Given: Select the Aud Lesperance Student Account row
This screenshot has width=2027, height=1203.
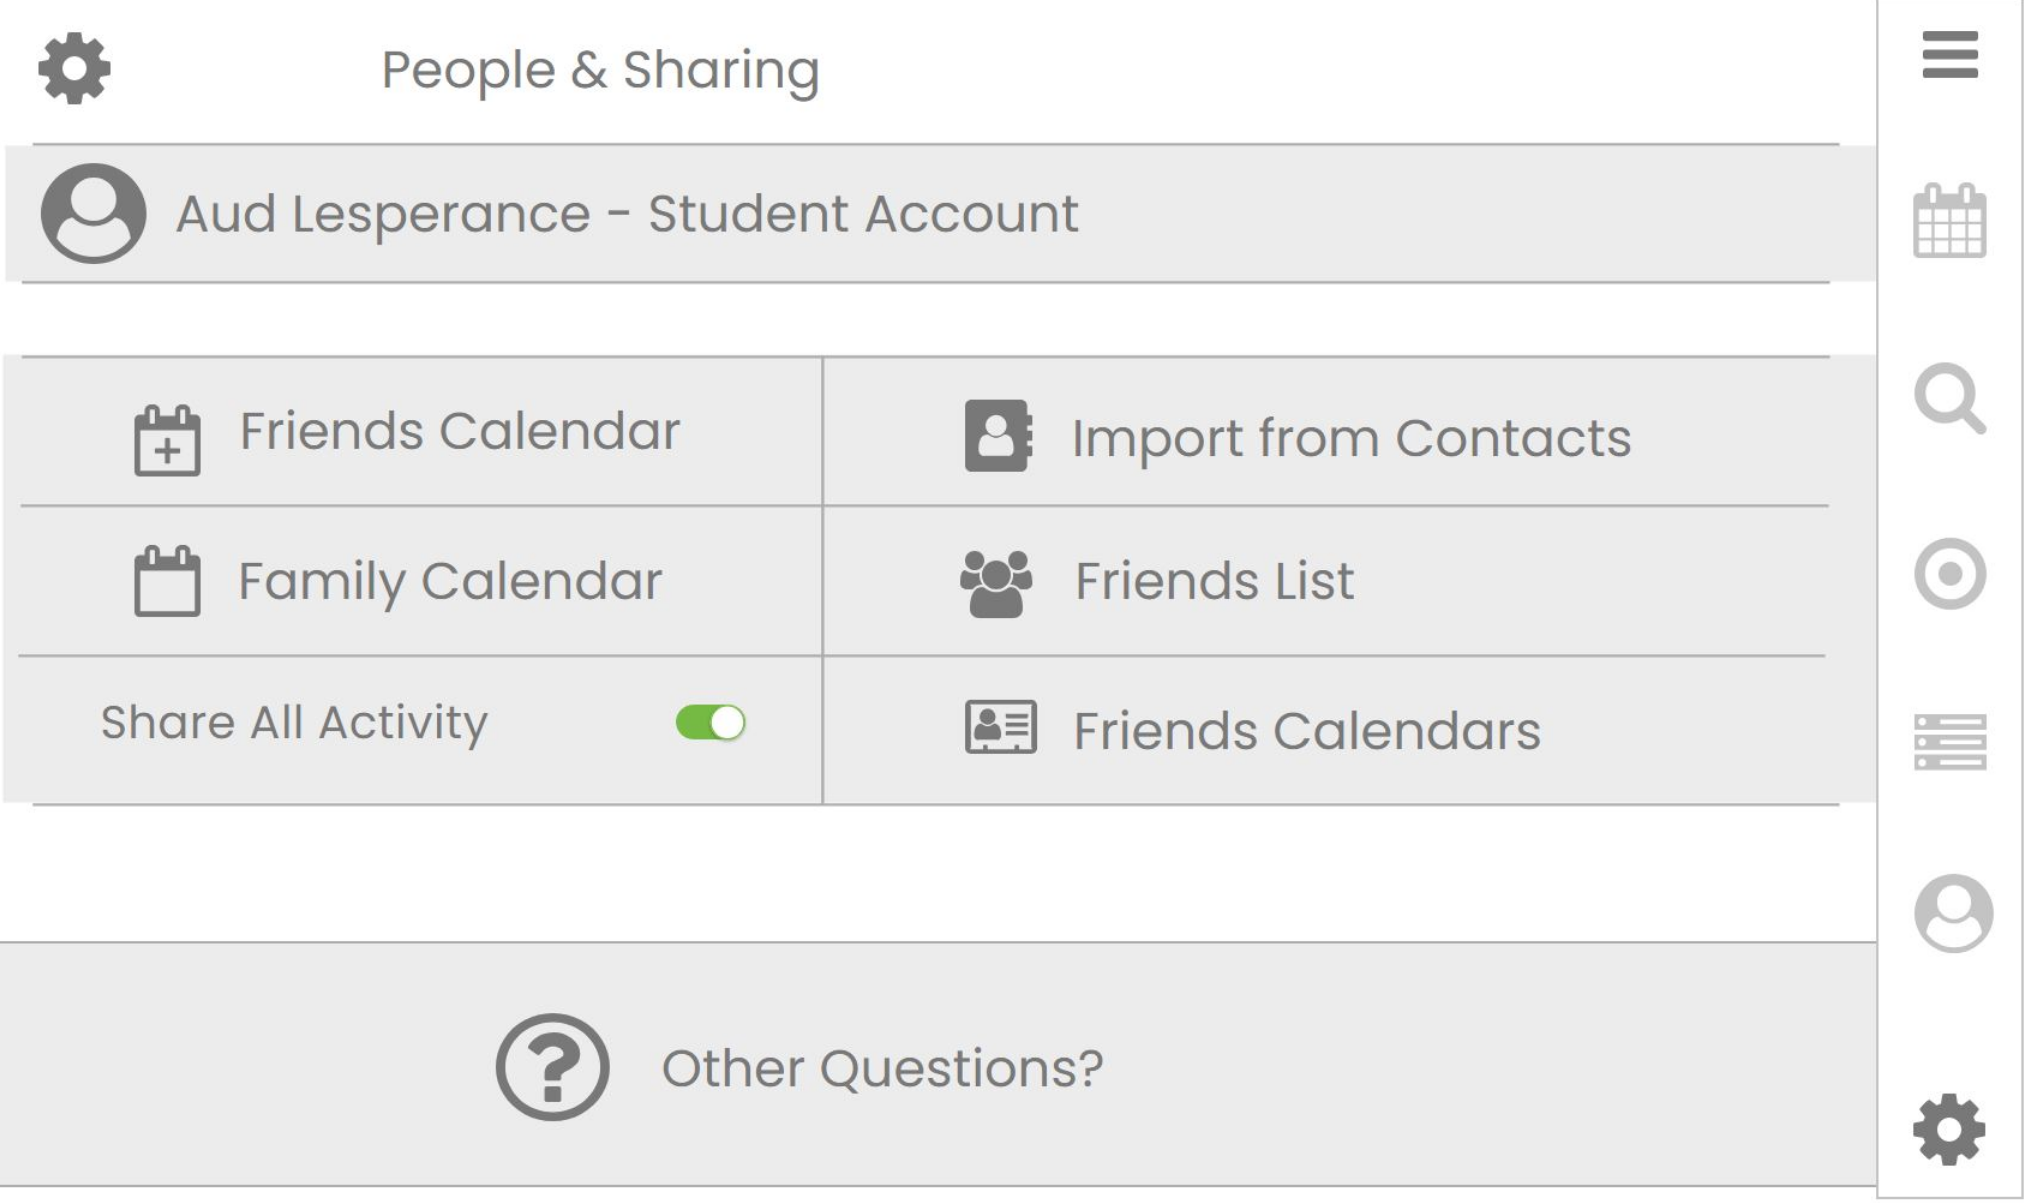Looking at the screenshot, I should pos(627,214).
